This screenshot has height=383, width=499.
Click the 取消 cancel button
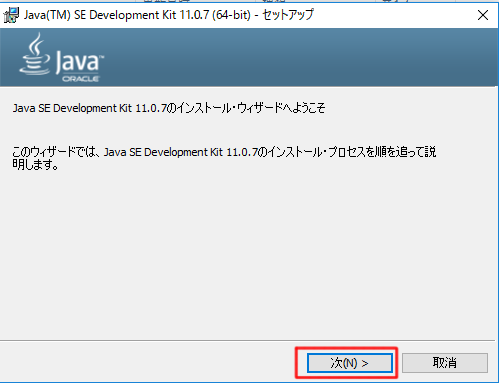(445, 363)
